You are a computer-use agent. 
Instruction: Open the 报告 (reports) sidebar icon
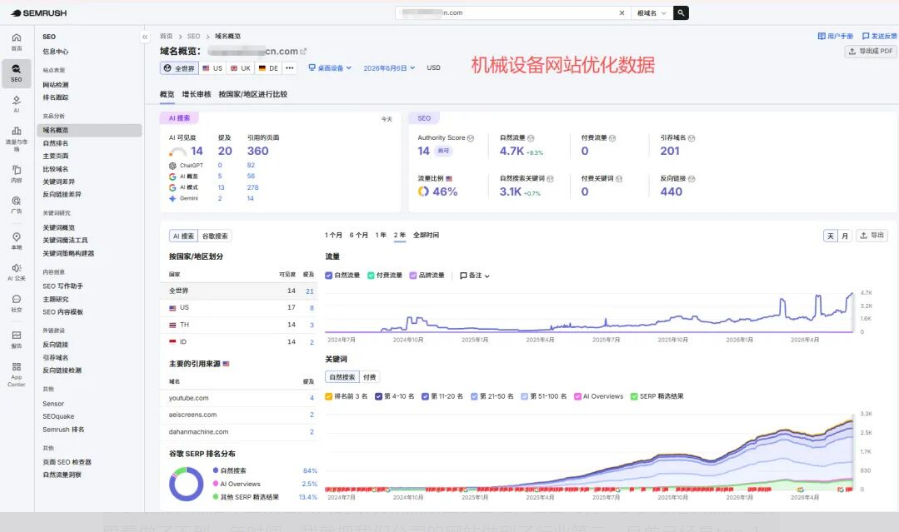coord(16,335)
